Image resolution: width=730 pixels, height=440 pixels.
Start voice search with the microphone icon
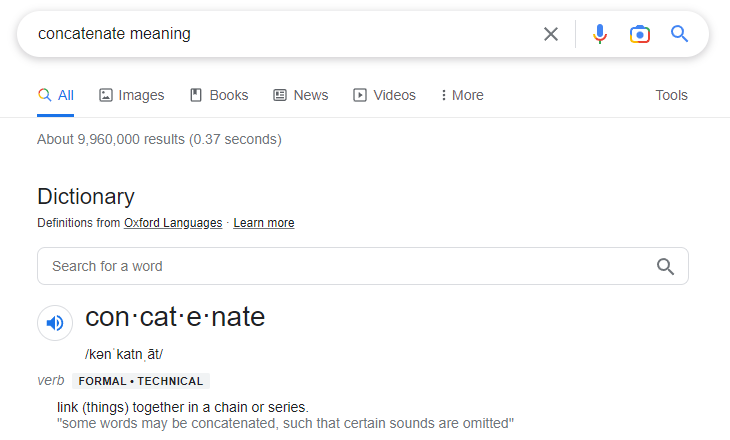click(600, 34)
